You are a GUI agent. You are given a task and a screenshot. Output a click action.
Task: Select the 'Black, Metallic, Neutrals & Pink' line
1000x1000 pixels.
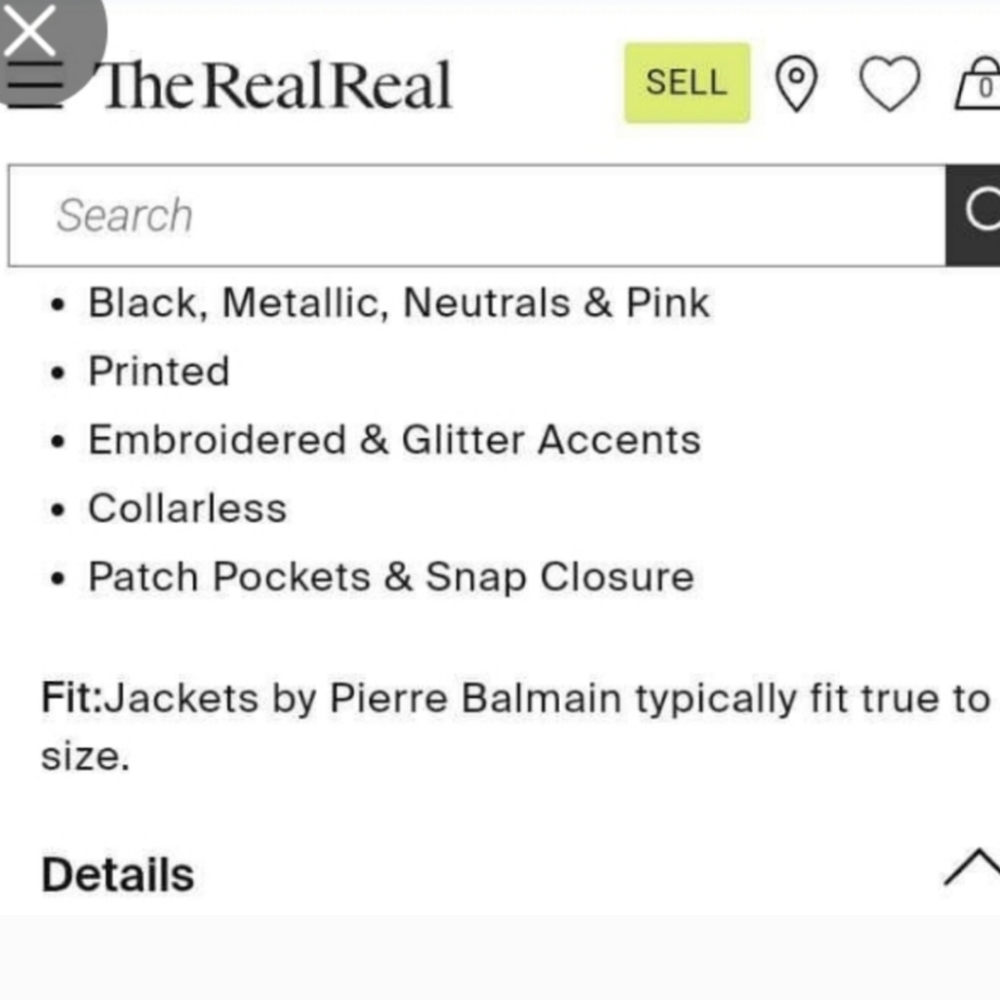pyautogui.click(x=398, y=303)
